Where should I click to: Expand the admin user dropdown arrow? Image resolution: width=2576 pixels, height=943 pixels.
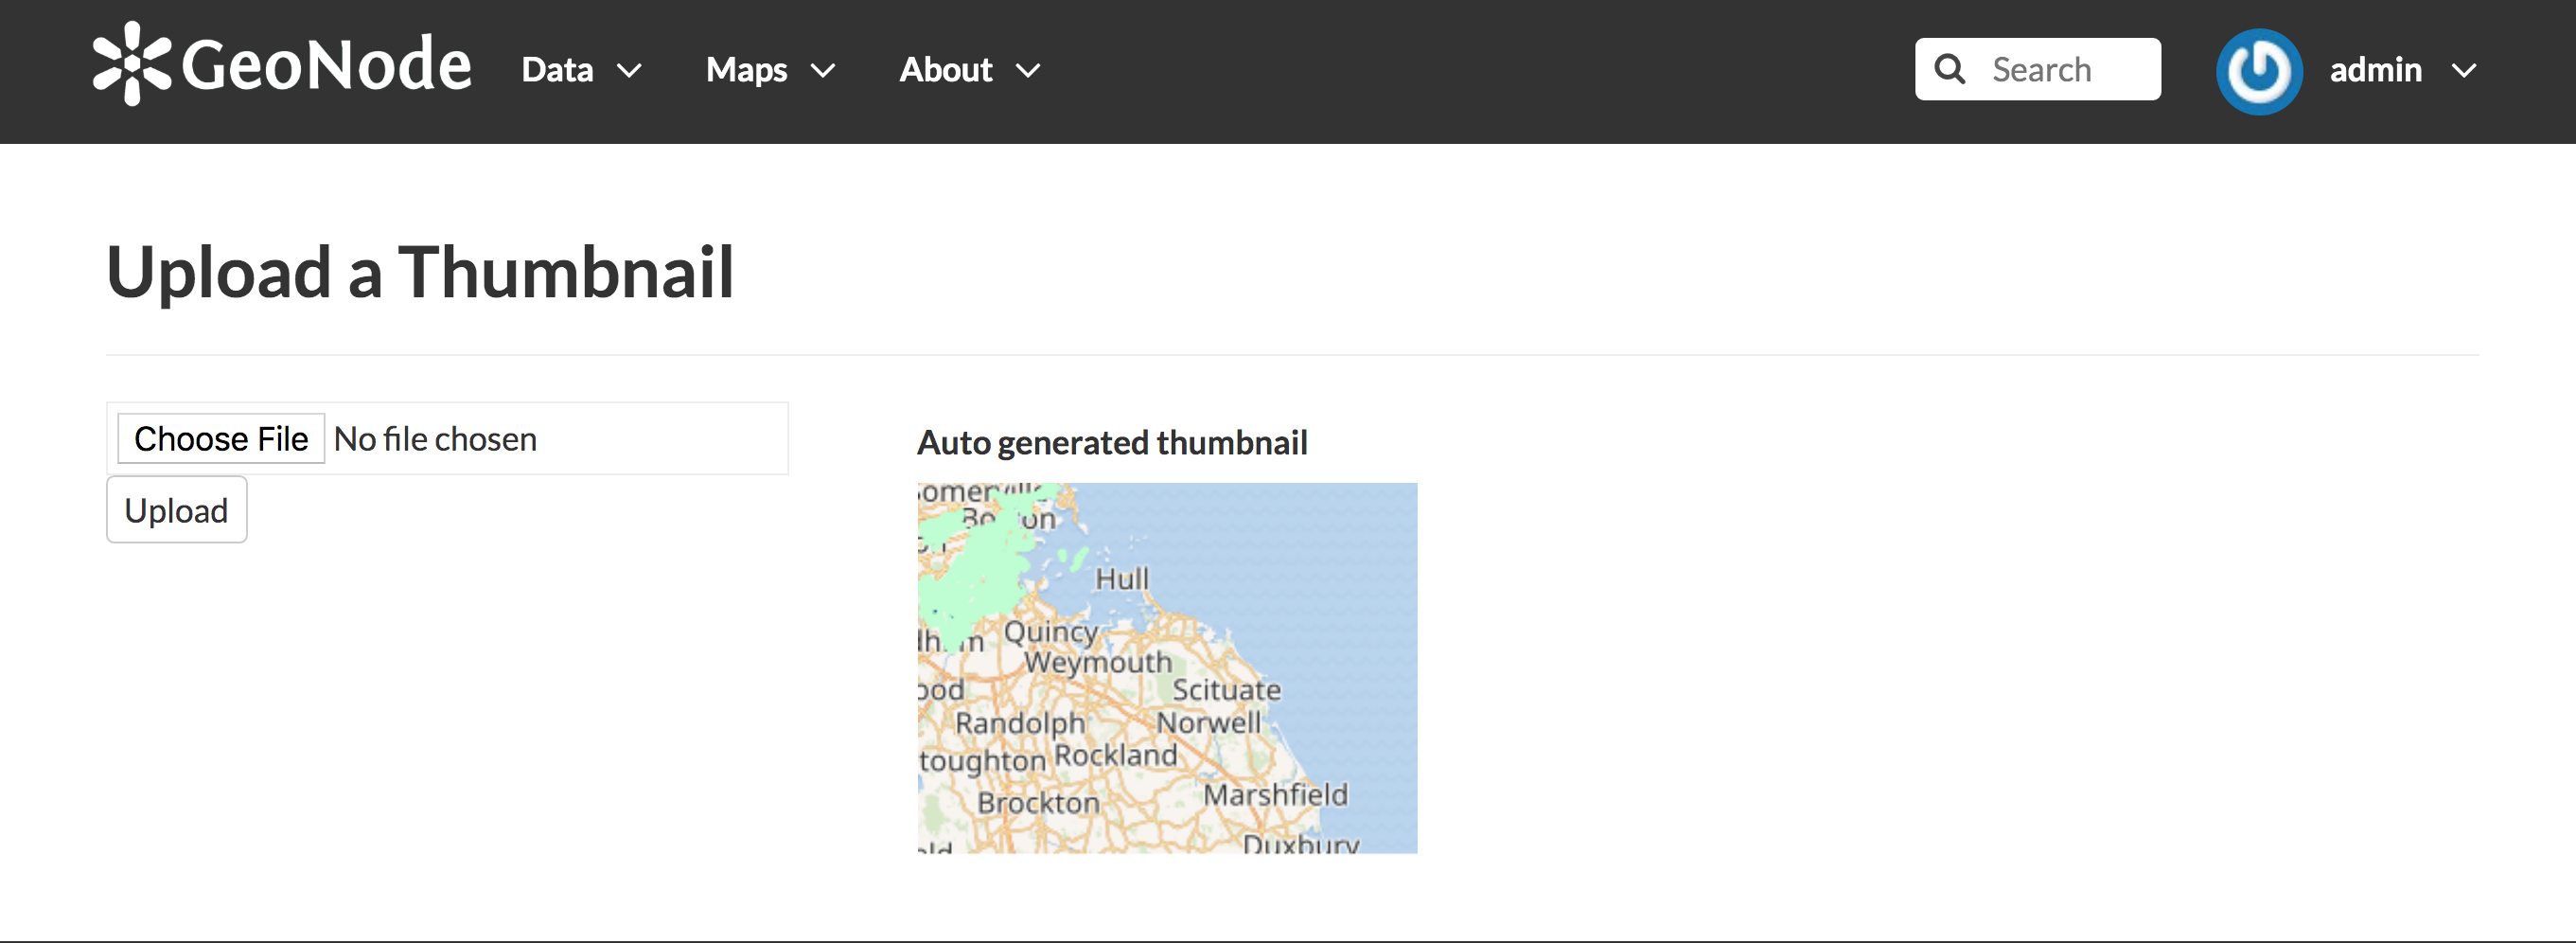[2464, 71]
